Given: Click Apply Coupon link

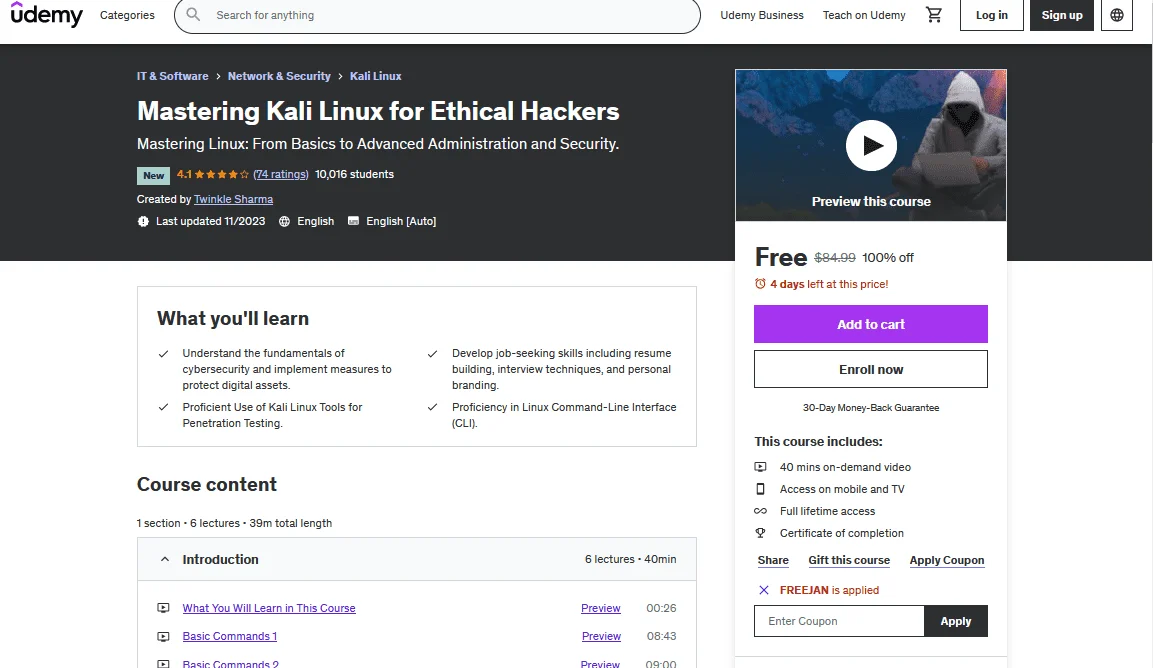Looking at the screenshot, I should point(946,560).
